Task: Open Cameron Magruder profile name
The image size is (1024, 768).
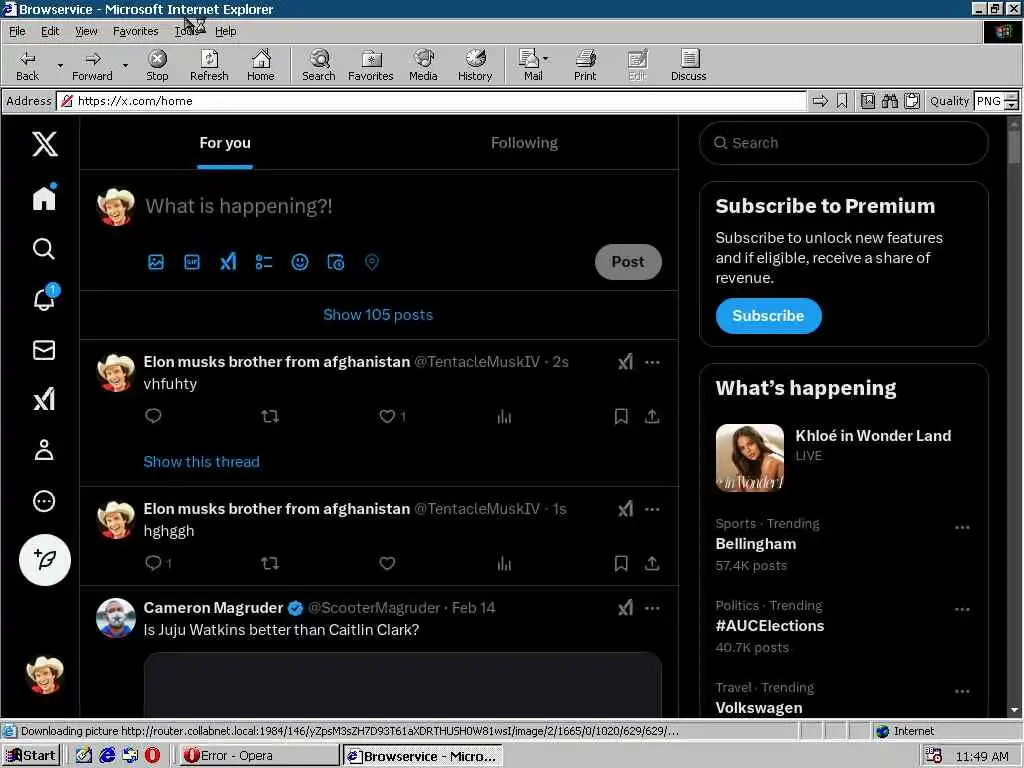Action: (x=213, y=608)
